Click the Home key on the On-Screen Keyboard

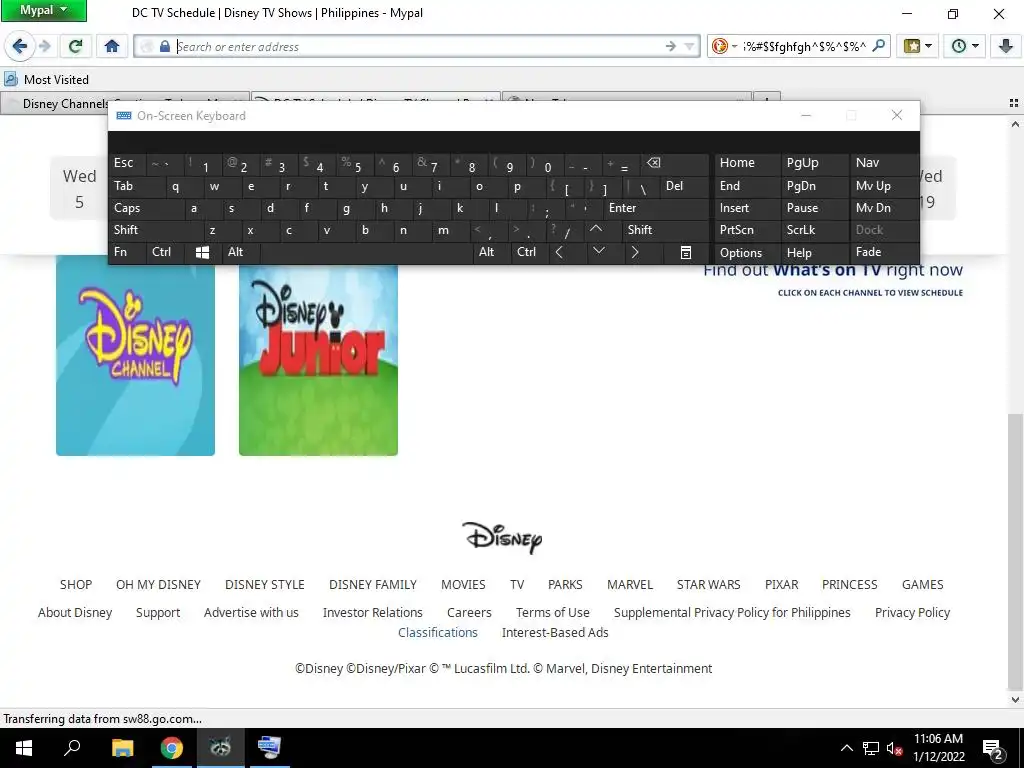(747, 163)
